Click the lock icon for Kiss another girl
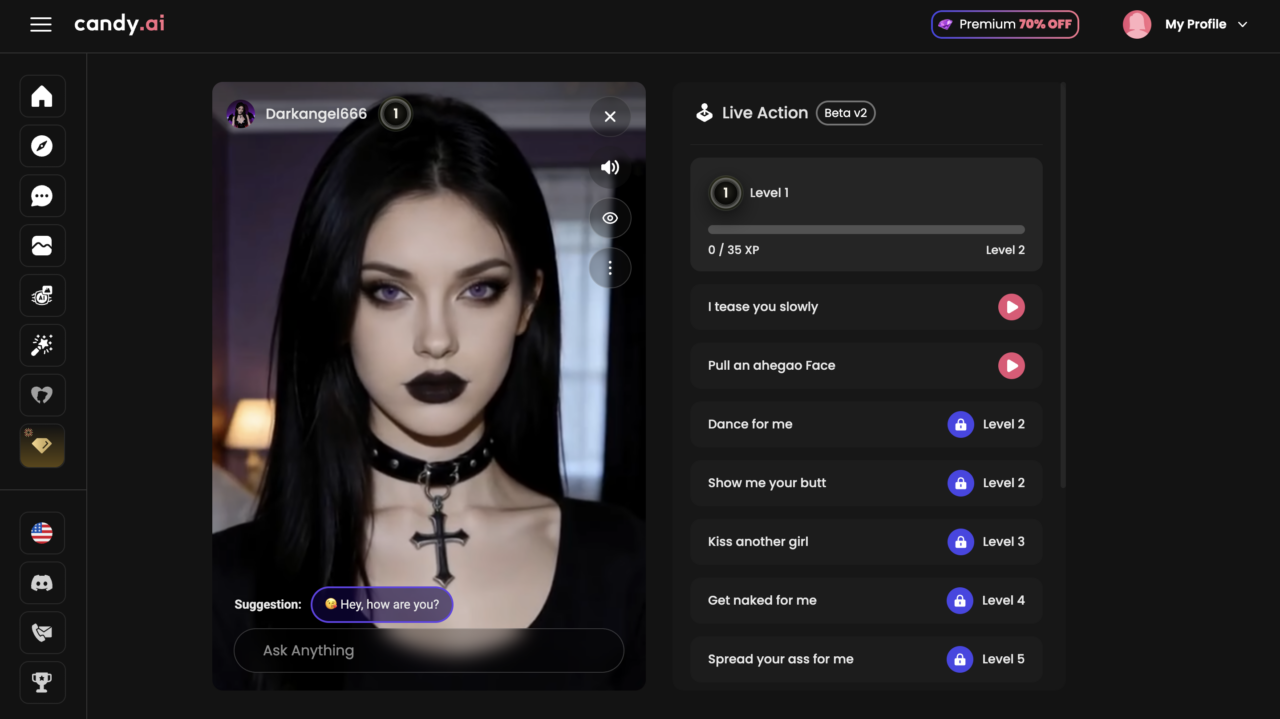1280x719 pixels. point(960,542)
